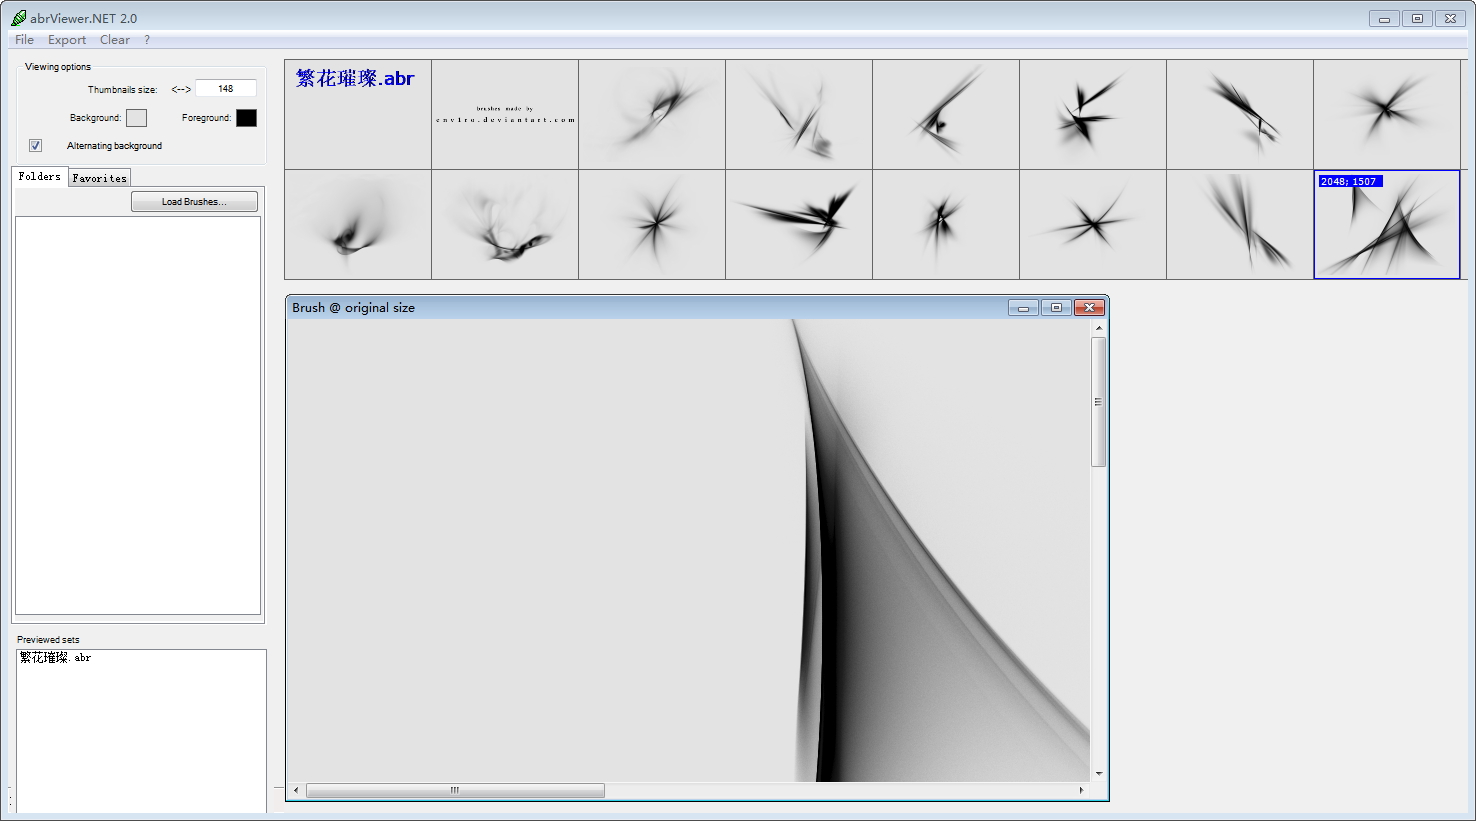1476x821 pixels.
Task: Close the abrViewer.NET main window
Action: click(1450, 18)
